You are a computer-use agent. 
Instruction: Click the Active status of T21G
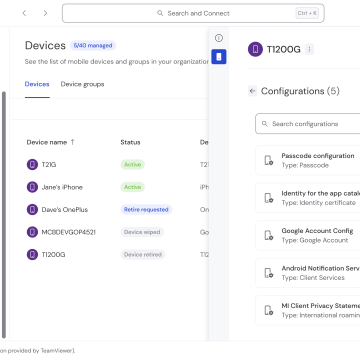tap(132, 165)
